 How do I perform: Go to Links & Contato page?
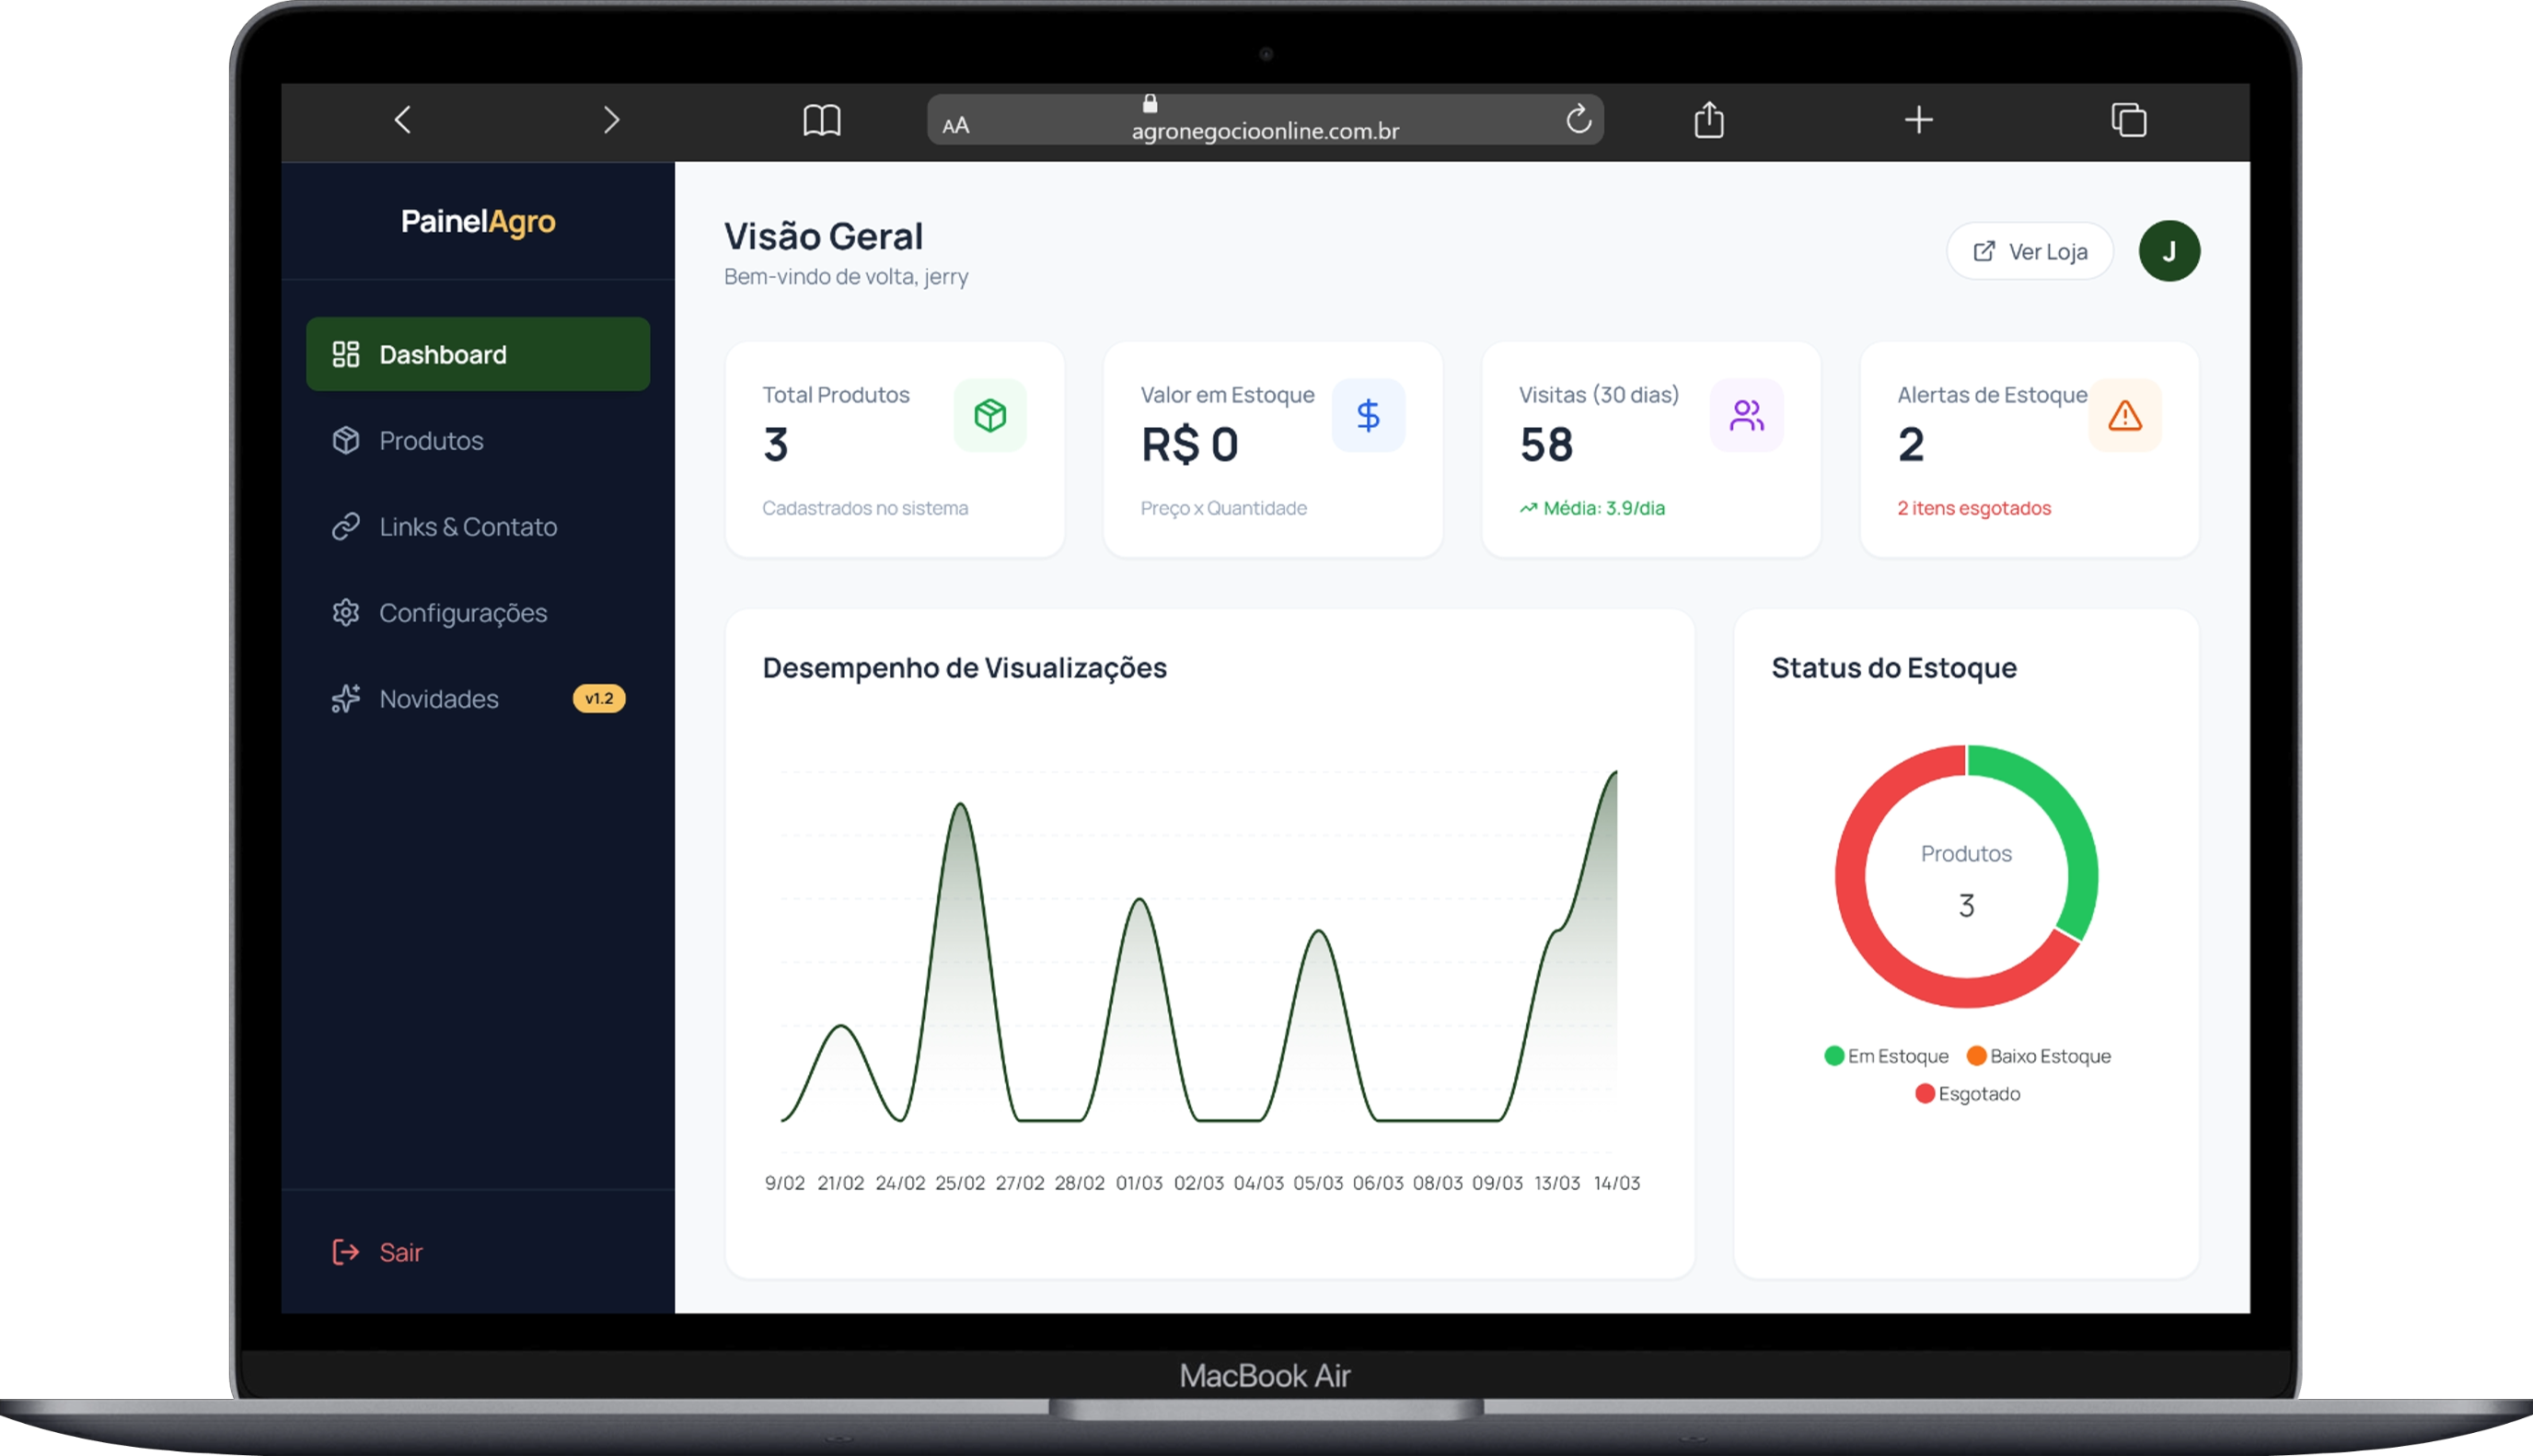(x=467, y=527)
